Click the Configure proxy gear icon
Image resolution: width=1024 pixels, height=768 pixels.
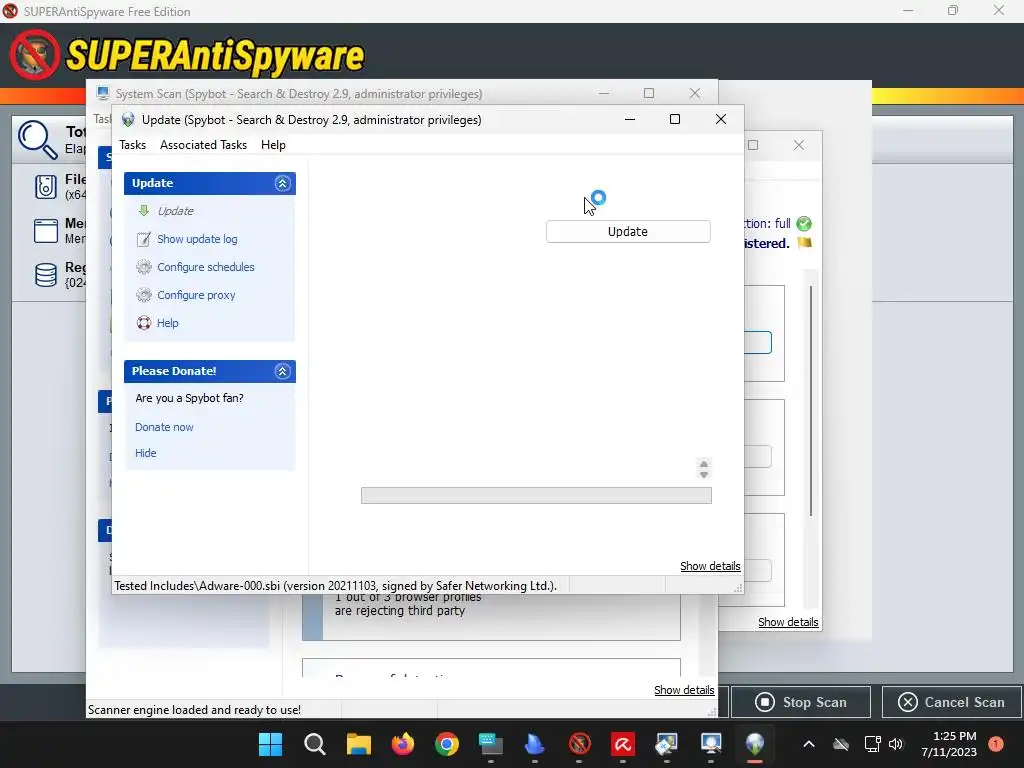coord(144,295)
